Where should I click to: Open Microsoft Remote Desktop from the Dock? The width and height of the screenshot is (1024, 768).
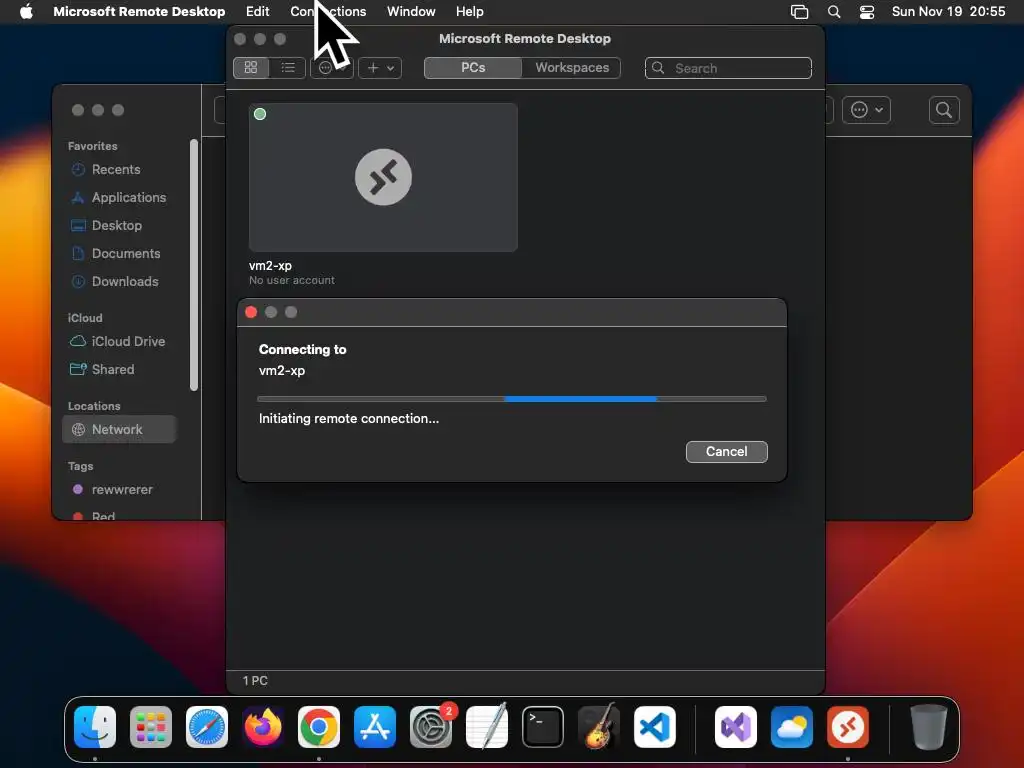click(848, 727)
